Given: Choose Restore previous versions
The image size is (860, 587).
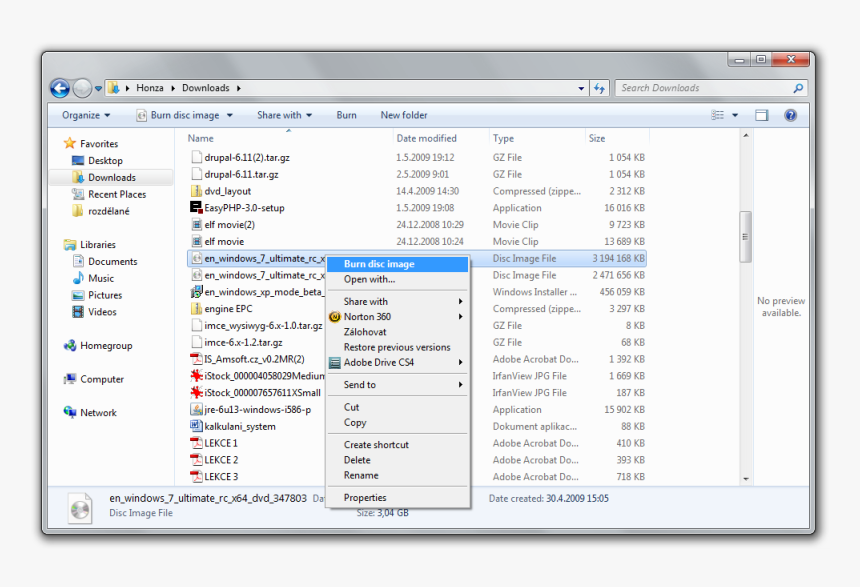Looking at the screenshot, I should click(398, 347).
